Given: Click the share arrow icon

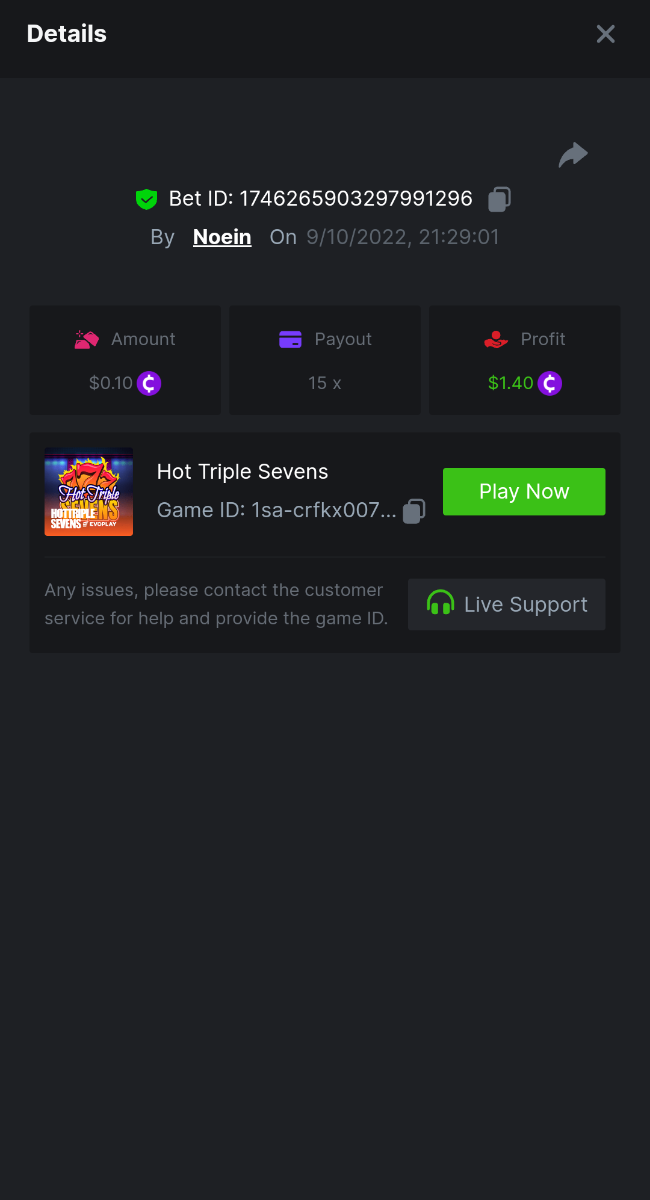Looking at the screenshot, I should 573,155.
